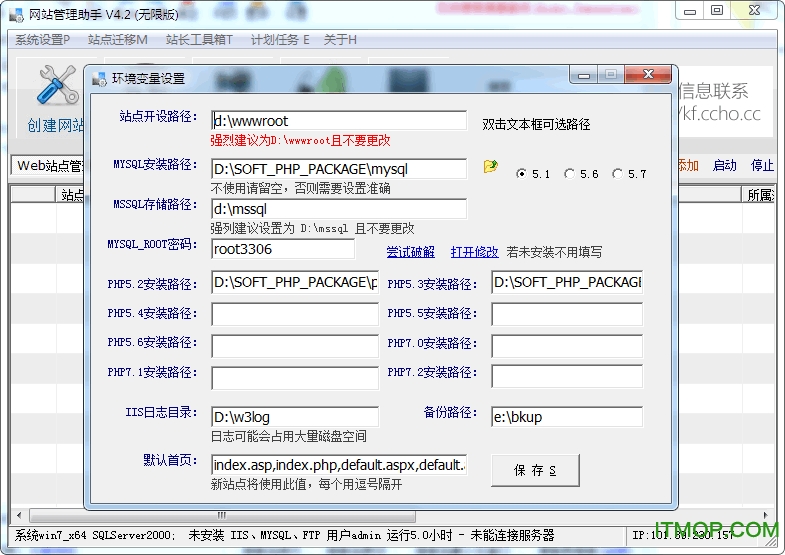
Task: Click the empty PHP5.5 install path field
Action: coord(567,315)
